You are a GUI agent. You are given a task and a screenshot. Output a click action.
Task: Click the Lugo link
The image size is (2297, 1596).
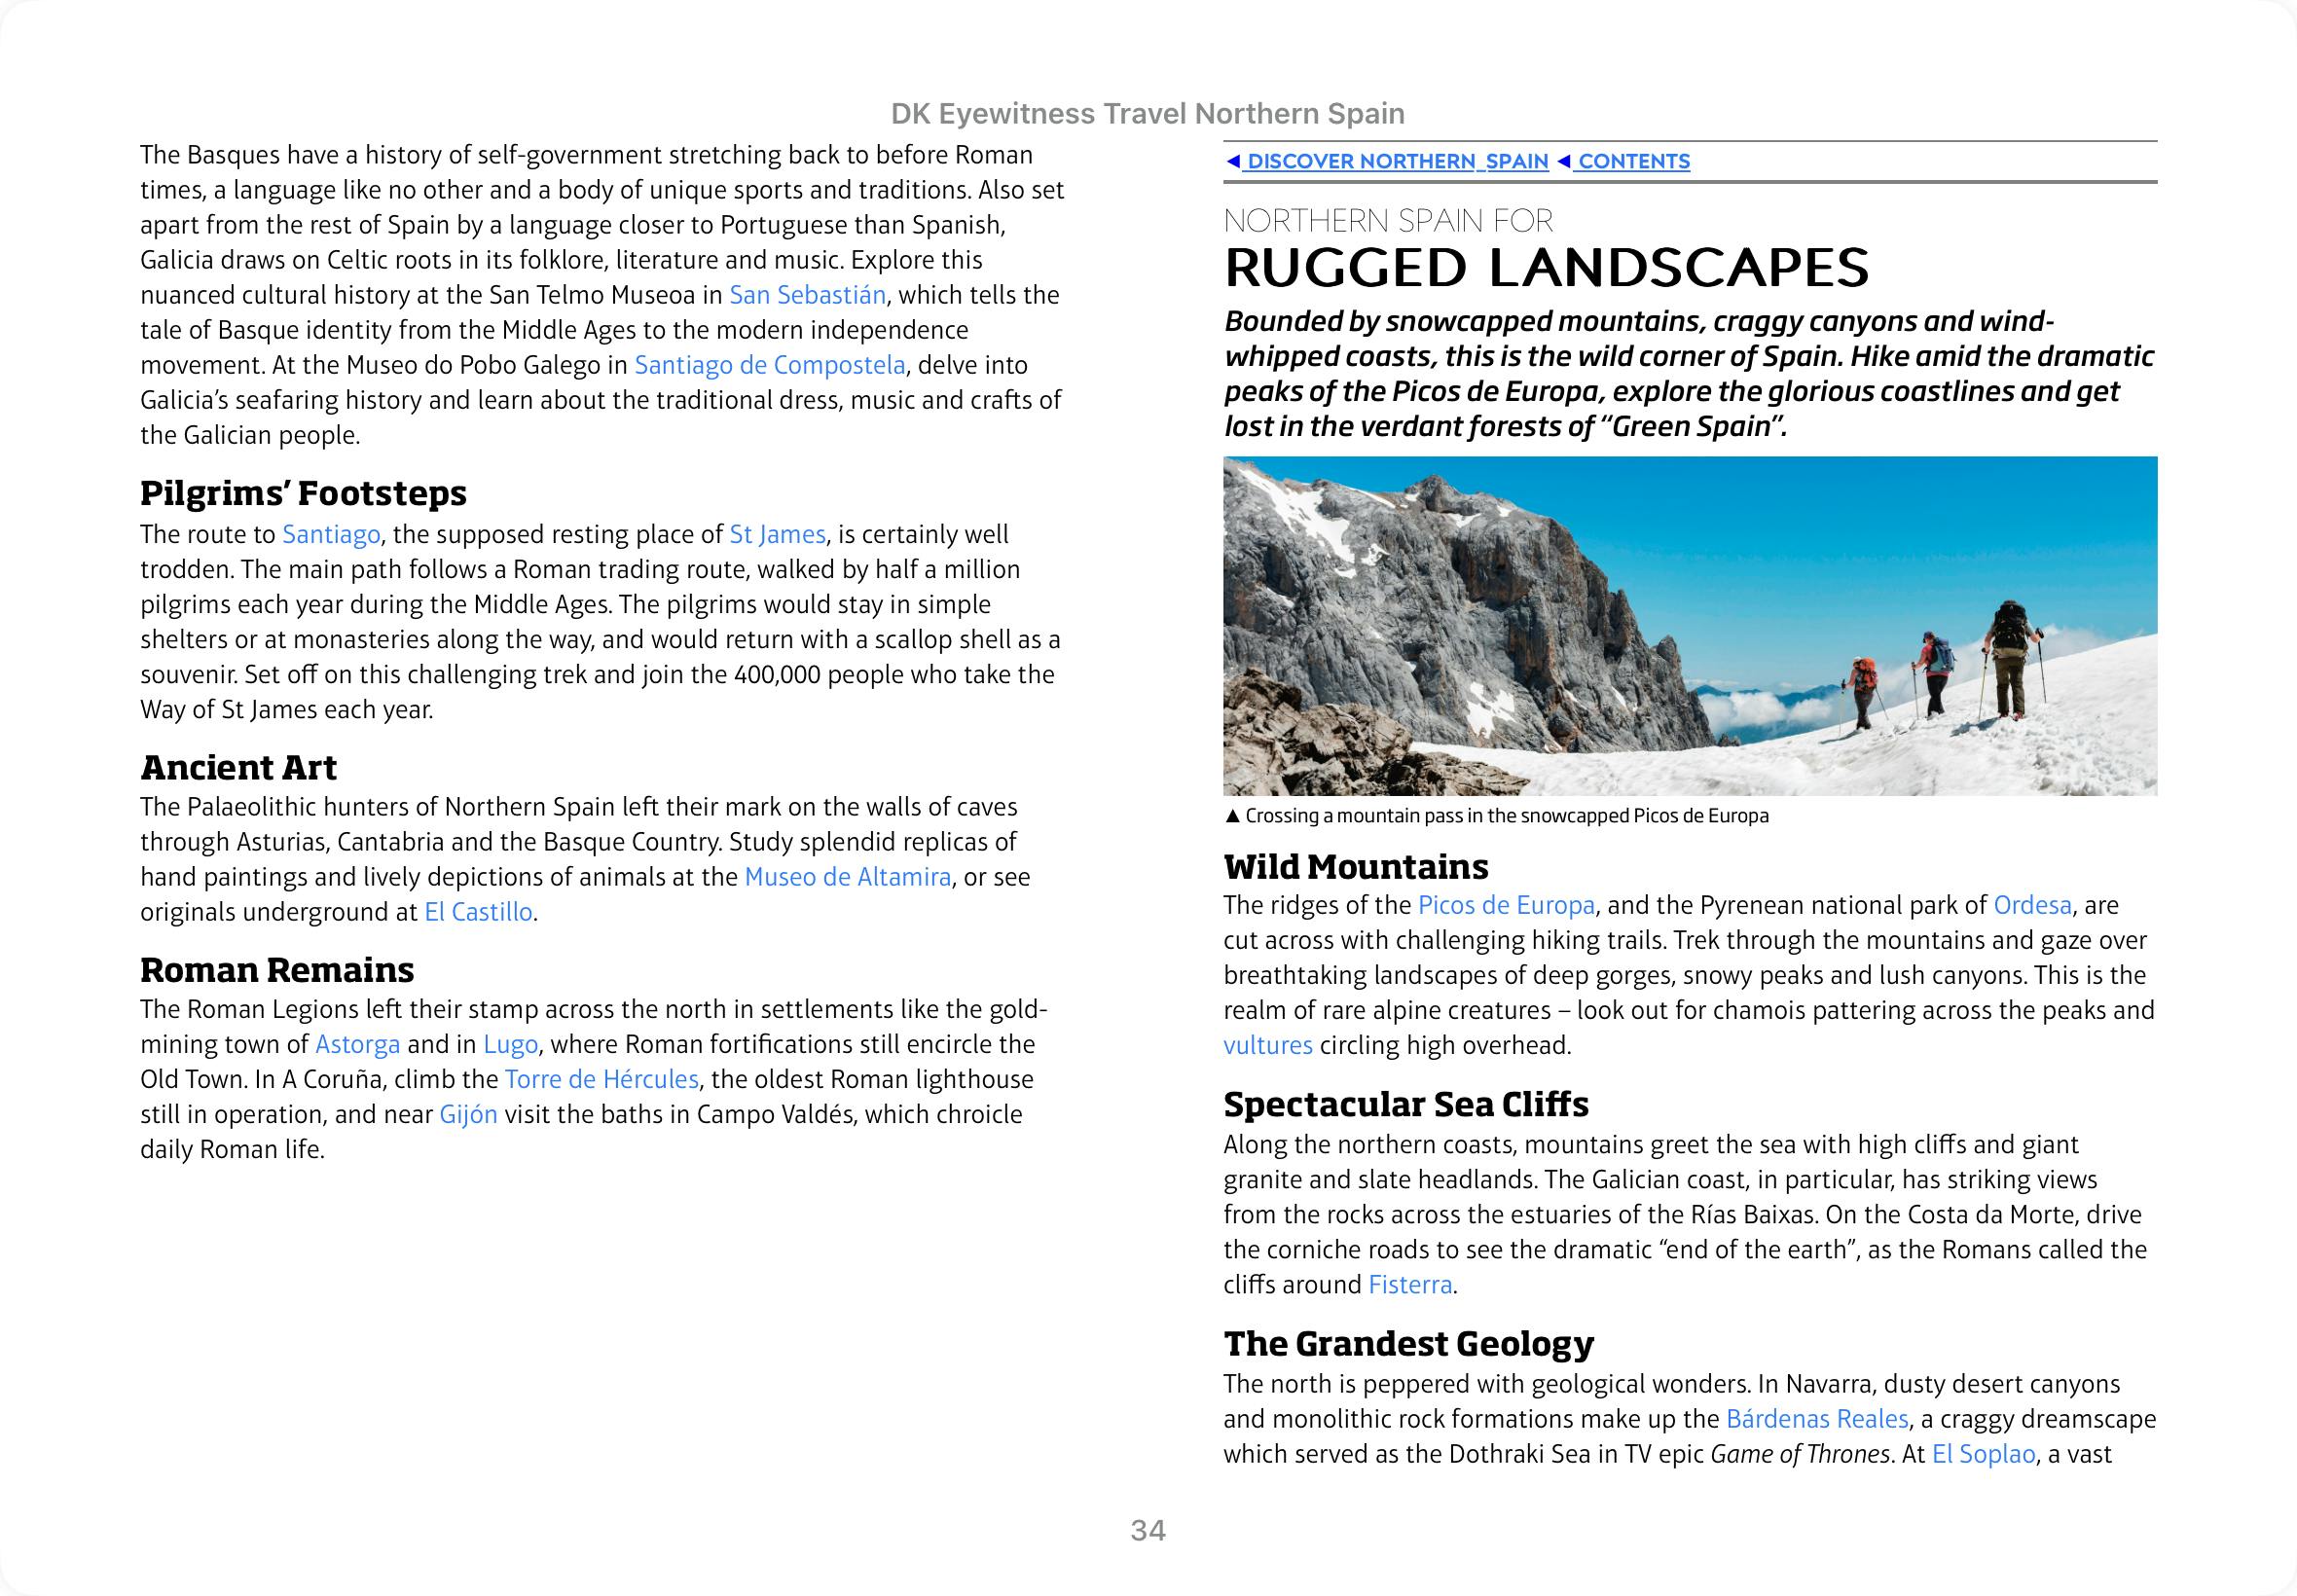pyautogui.click(x=510, y=1044)
